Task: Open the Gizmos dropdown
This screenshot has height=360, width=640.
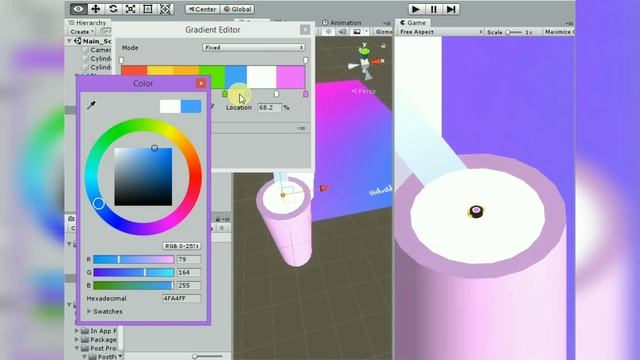Action: click(x=383, y=32)
